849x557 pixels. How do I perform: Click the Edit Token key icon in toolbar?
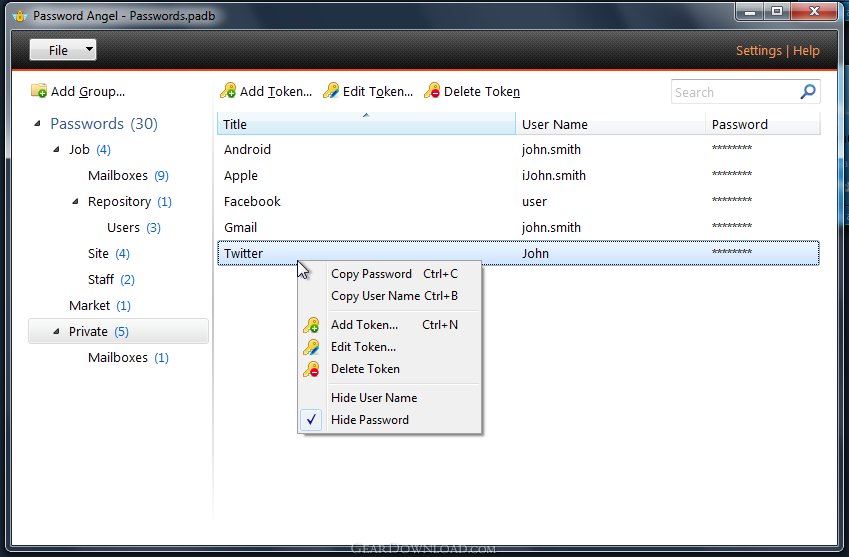(331, 91)
